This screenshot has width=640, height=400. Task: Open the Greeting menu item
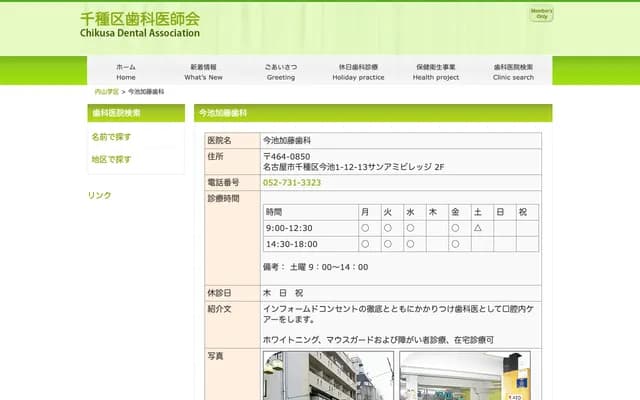[x=281, y=72]
